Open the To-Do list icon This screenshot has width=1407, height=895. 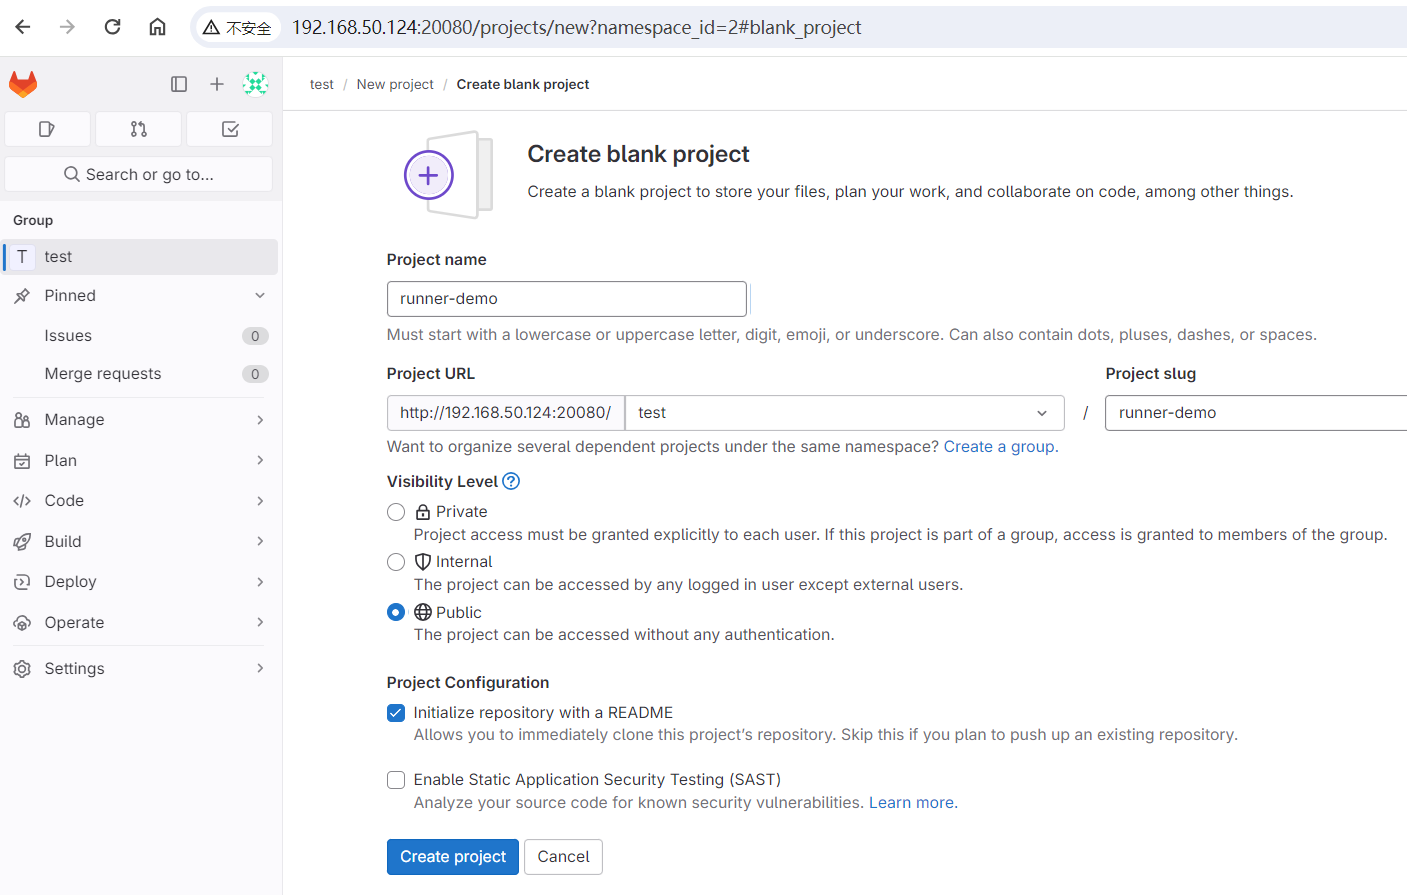tap(229, 129)
